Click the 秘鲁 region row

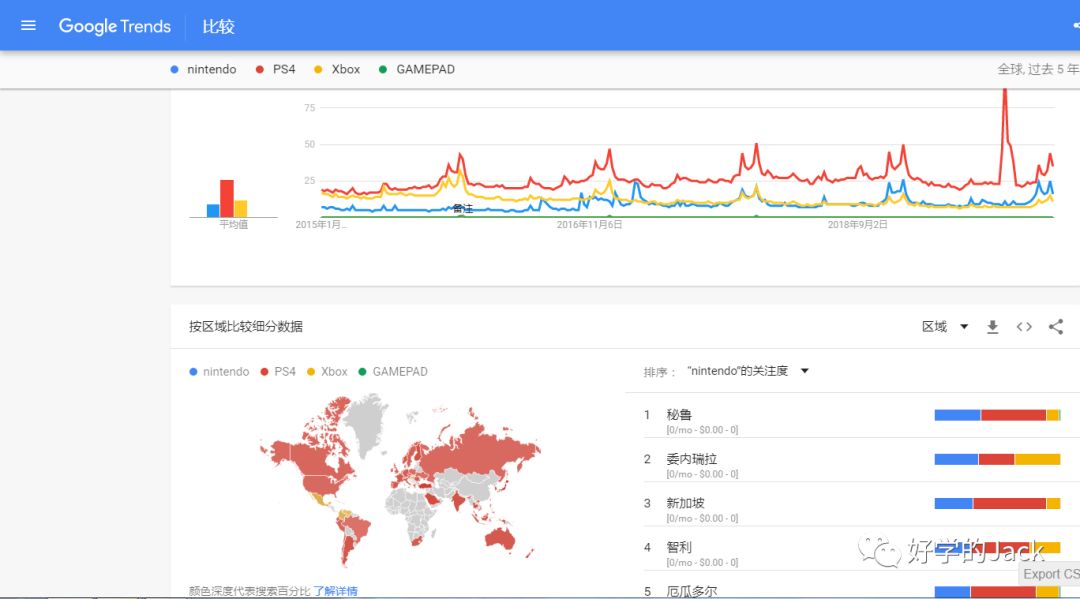pos(680,415)
